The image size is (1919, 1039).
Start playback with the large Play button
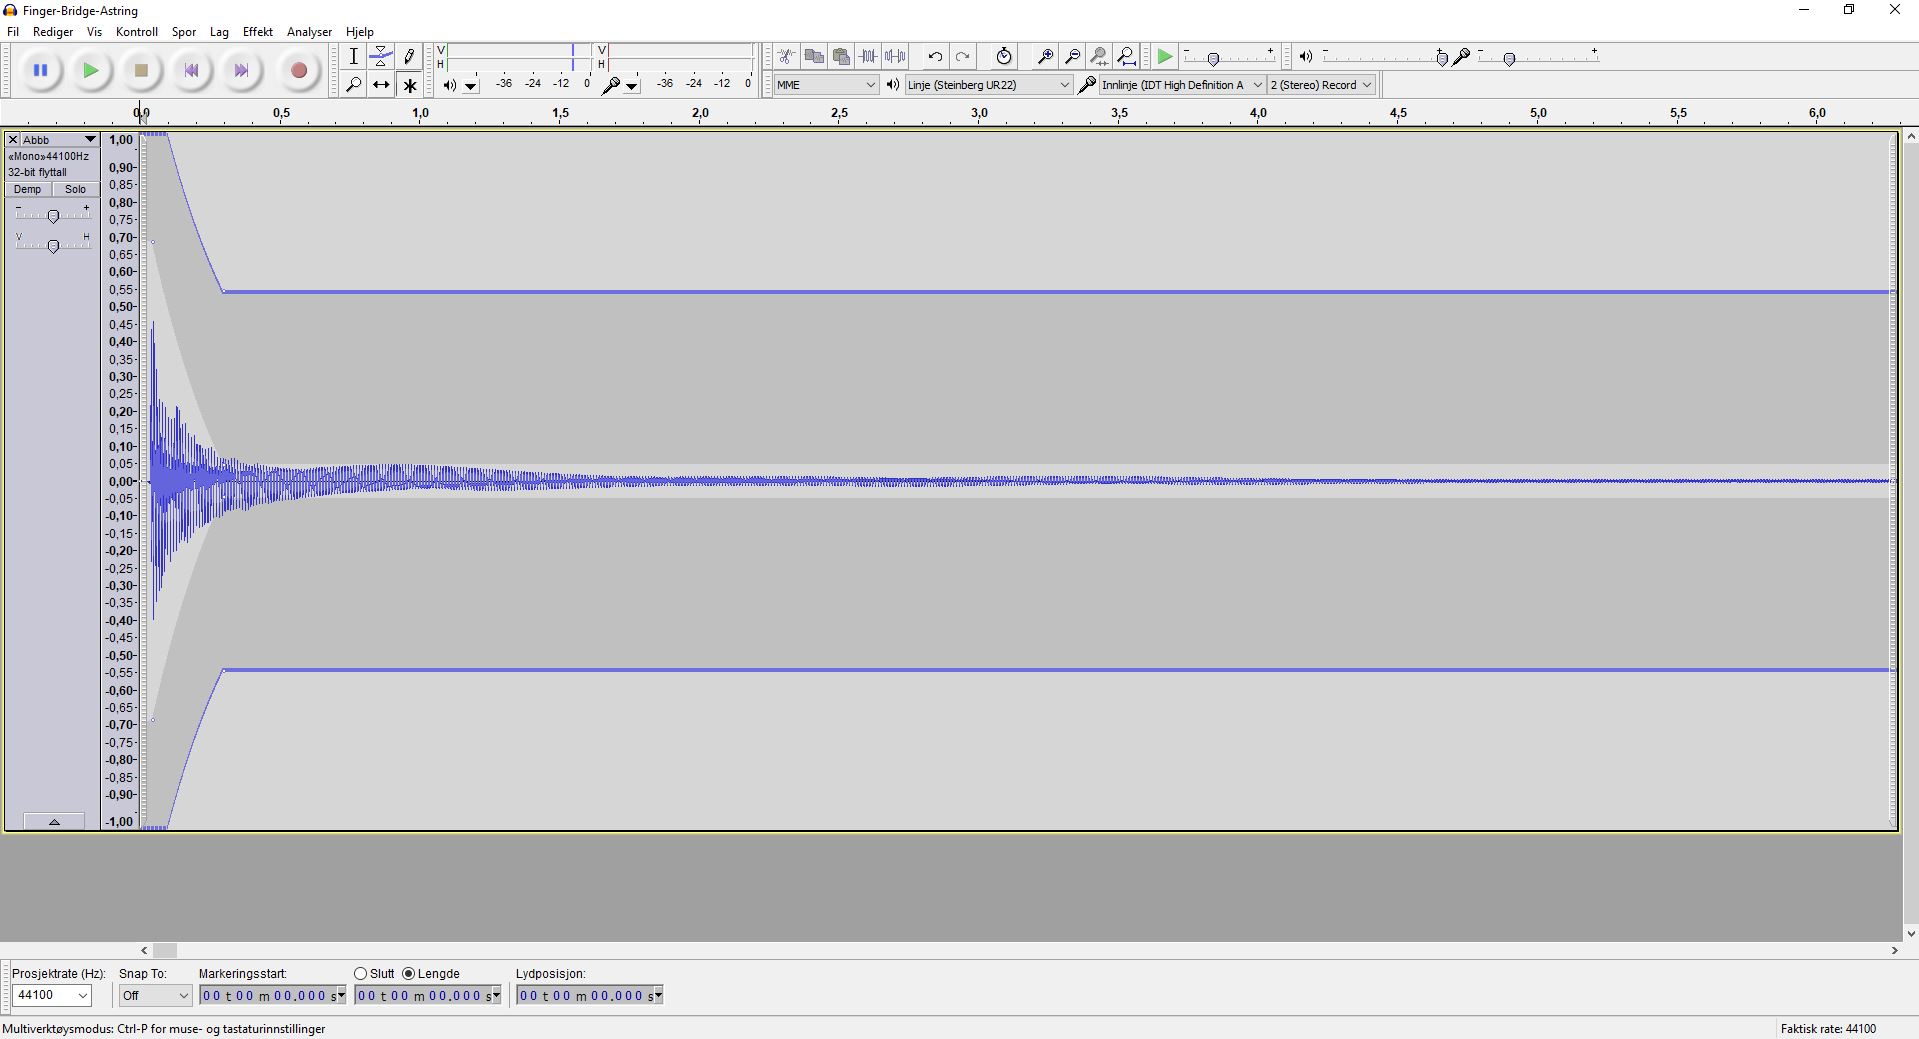[91, 71]
